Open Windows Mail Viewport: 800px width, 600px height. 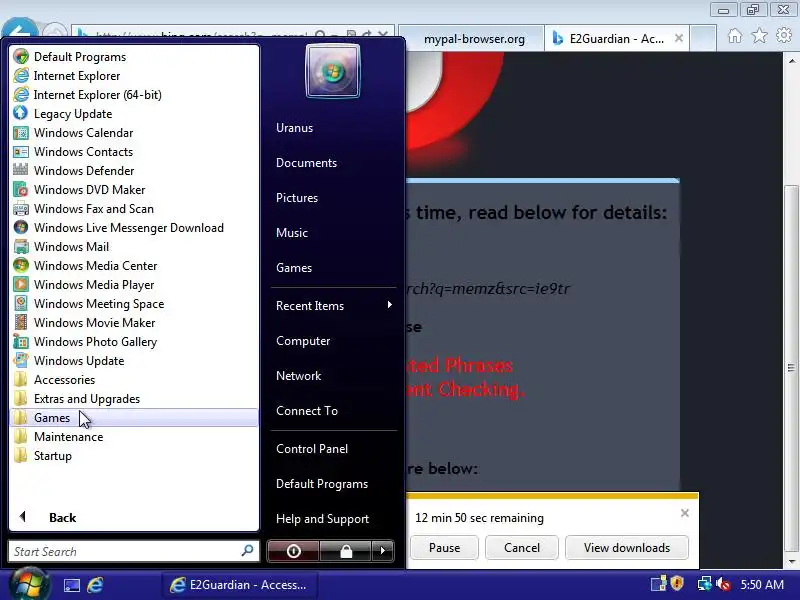(x=134, y=246)
